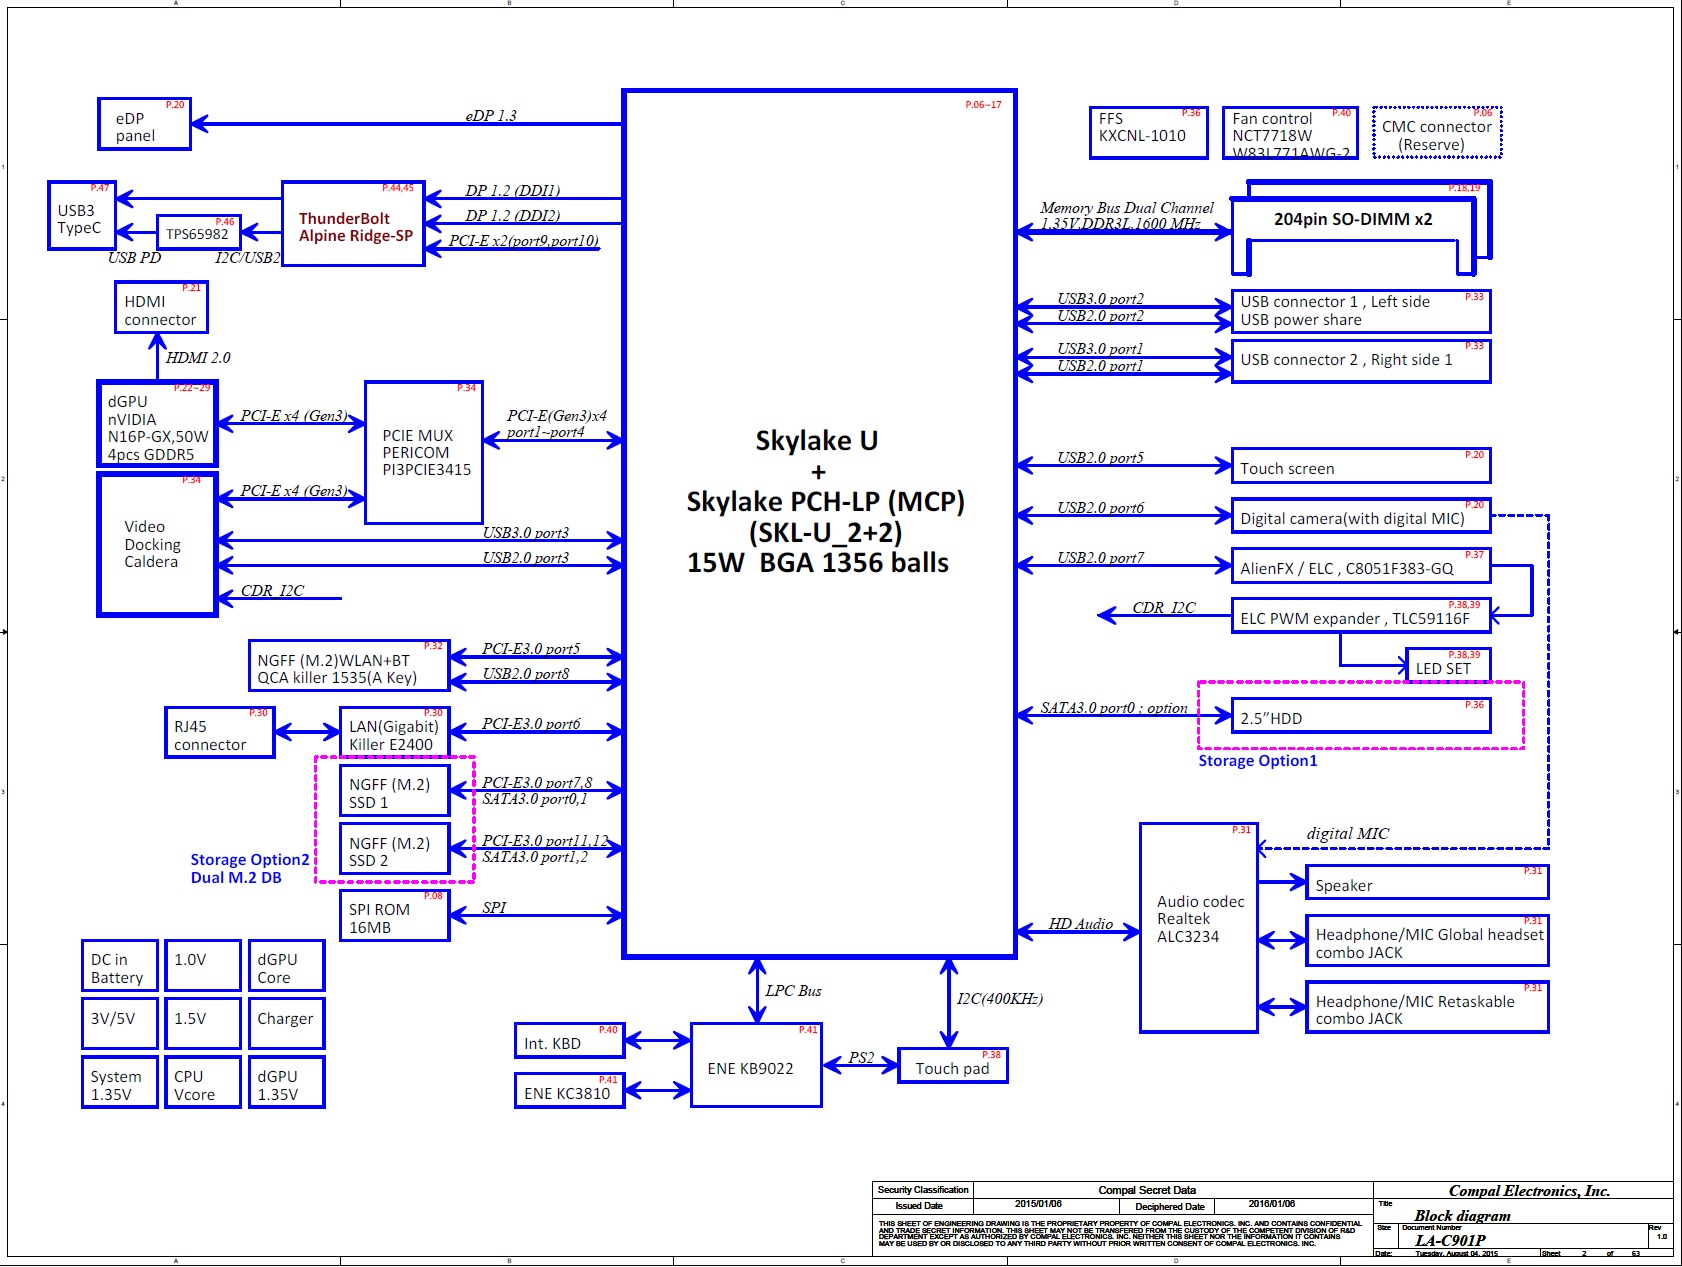Select the TPS65982 block
This screenshot has height=1267, width=1682.
pyautogui.click(x=198, y=234)
